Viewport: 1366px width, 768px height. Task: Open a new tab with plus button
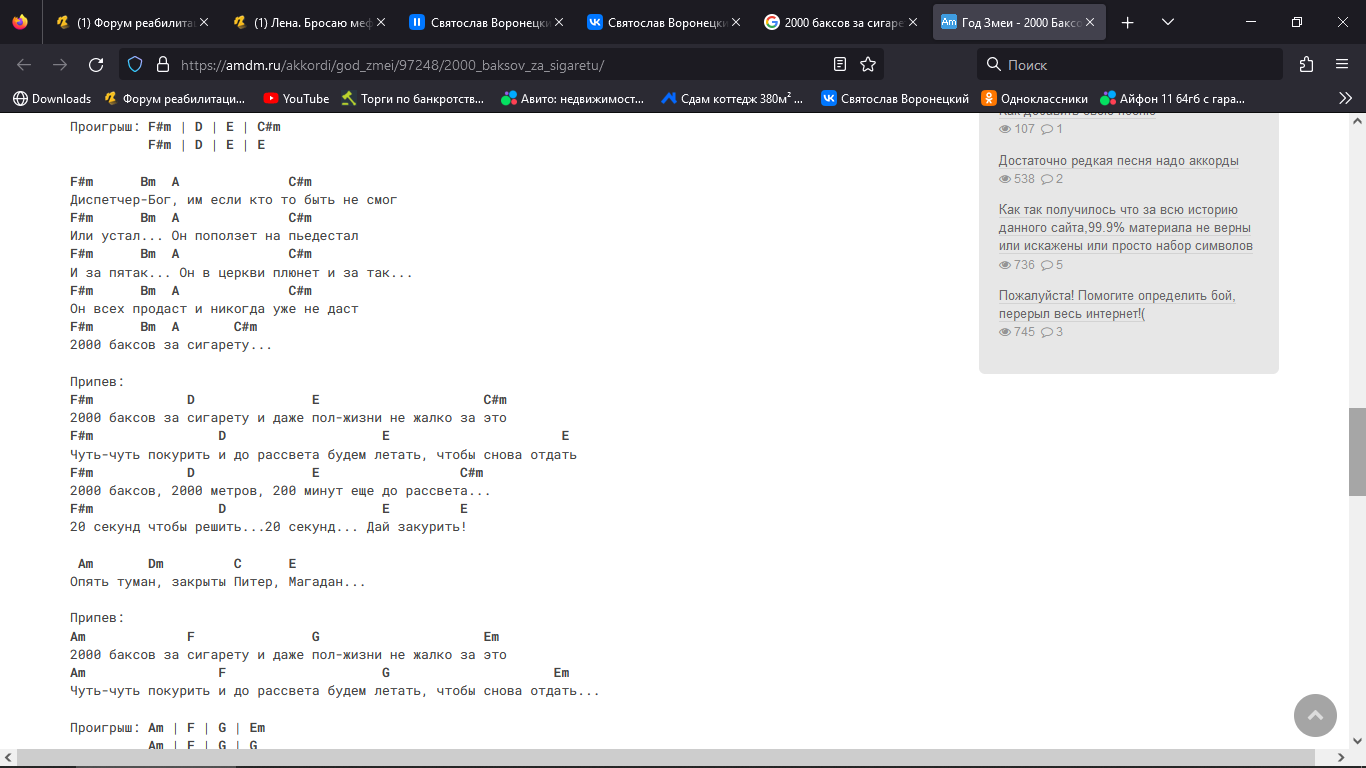pos(1128,22)
